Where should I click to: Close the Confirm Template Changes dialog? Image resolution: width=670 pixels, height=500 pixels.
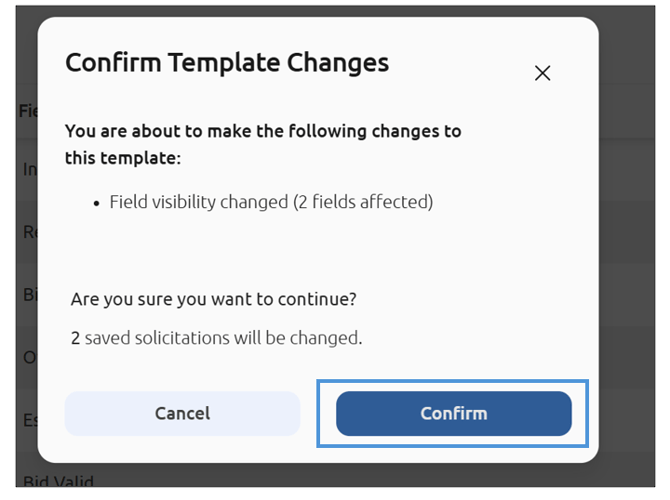click(x=542, y=73)
